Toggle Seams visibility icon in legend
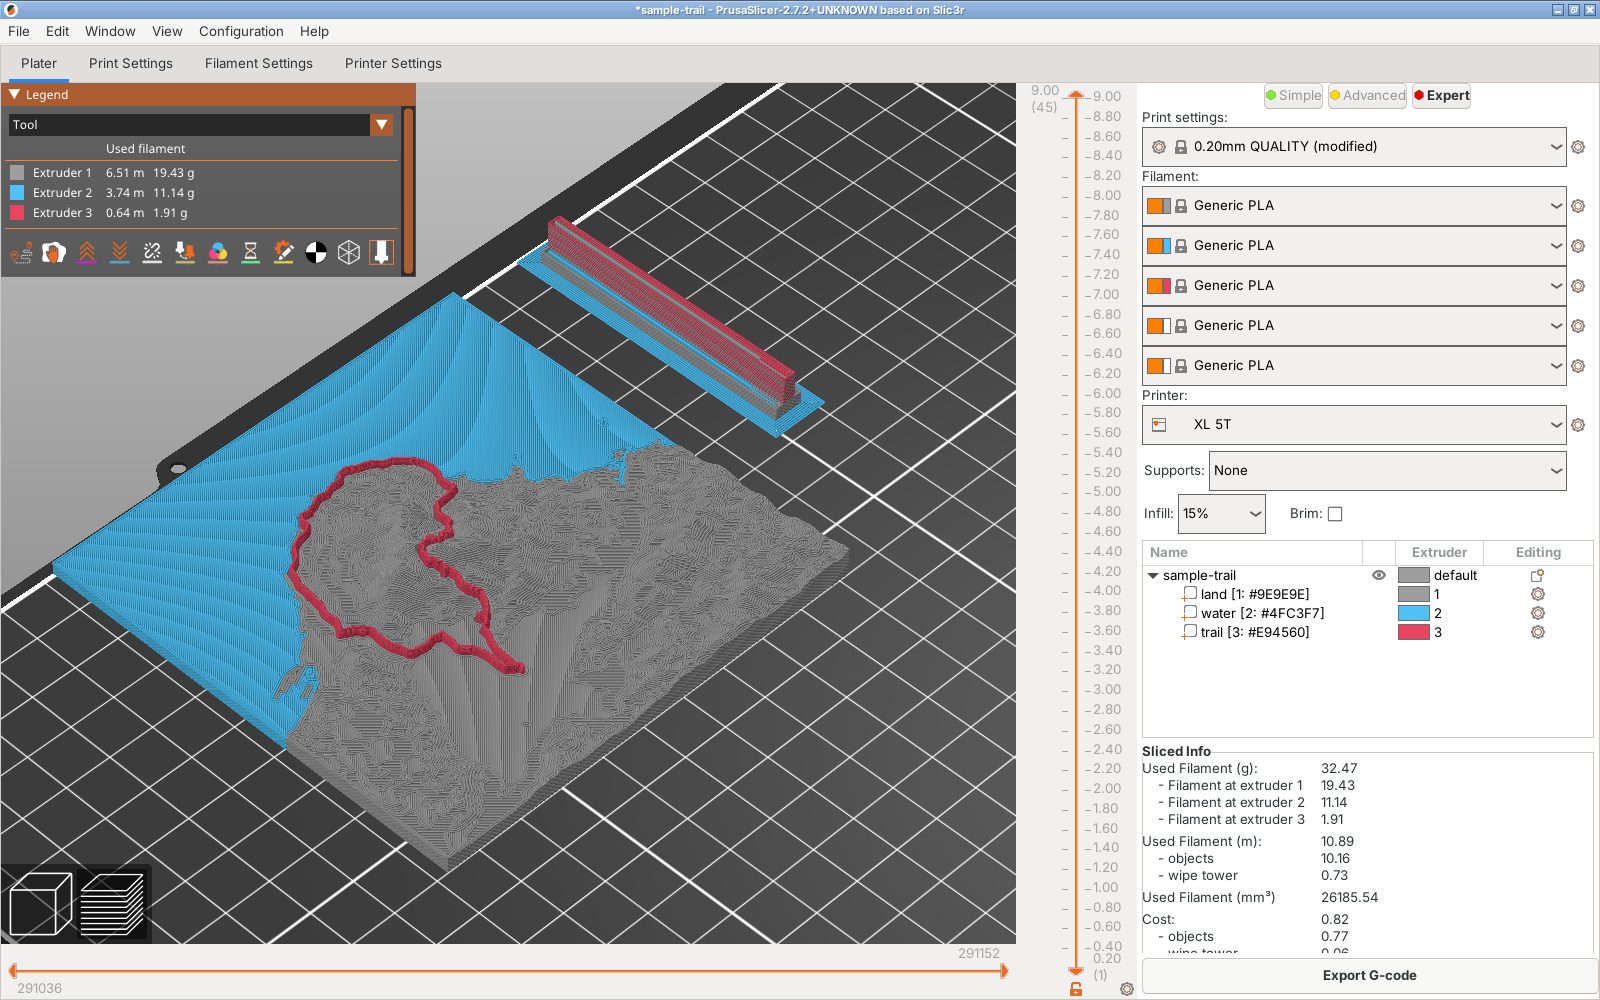 tap(152, 252)
